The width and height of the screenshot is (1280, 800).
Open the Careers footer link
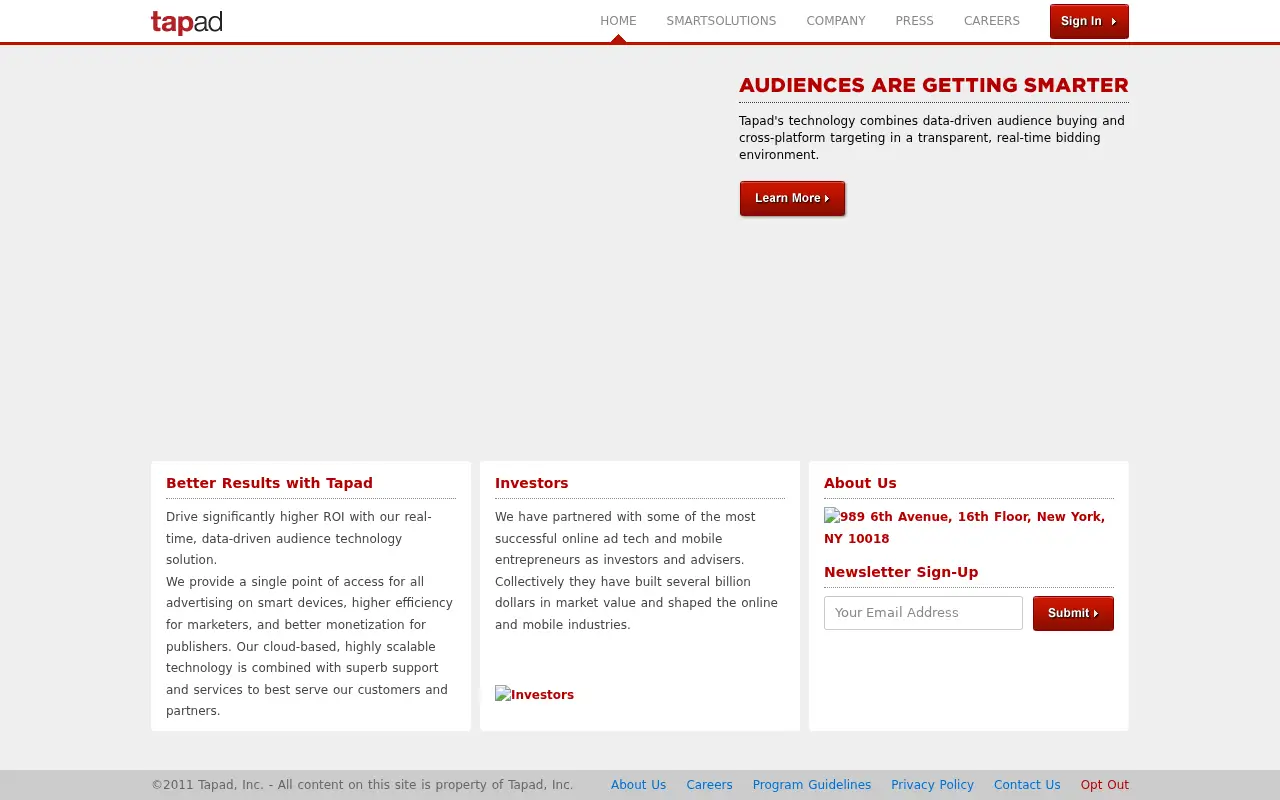[x=709, y=785]
